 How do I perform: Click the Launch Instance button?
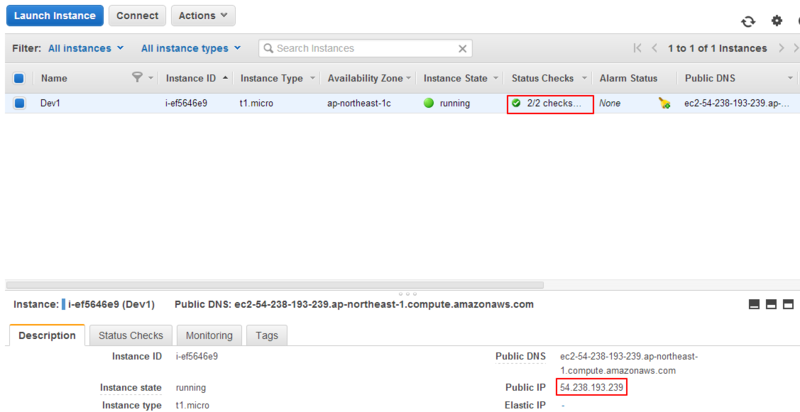click(x=55, y=16)
